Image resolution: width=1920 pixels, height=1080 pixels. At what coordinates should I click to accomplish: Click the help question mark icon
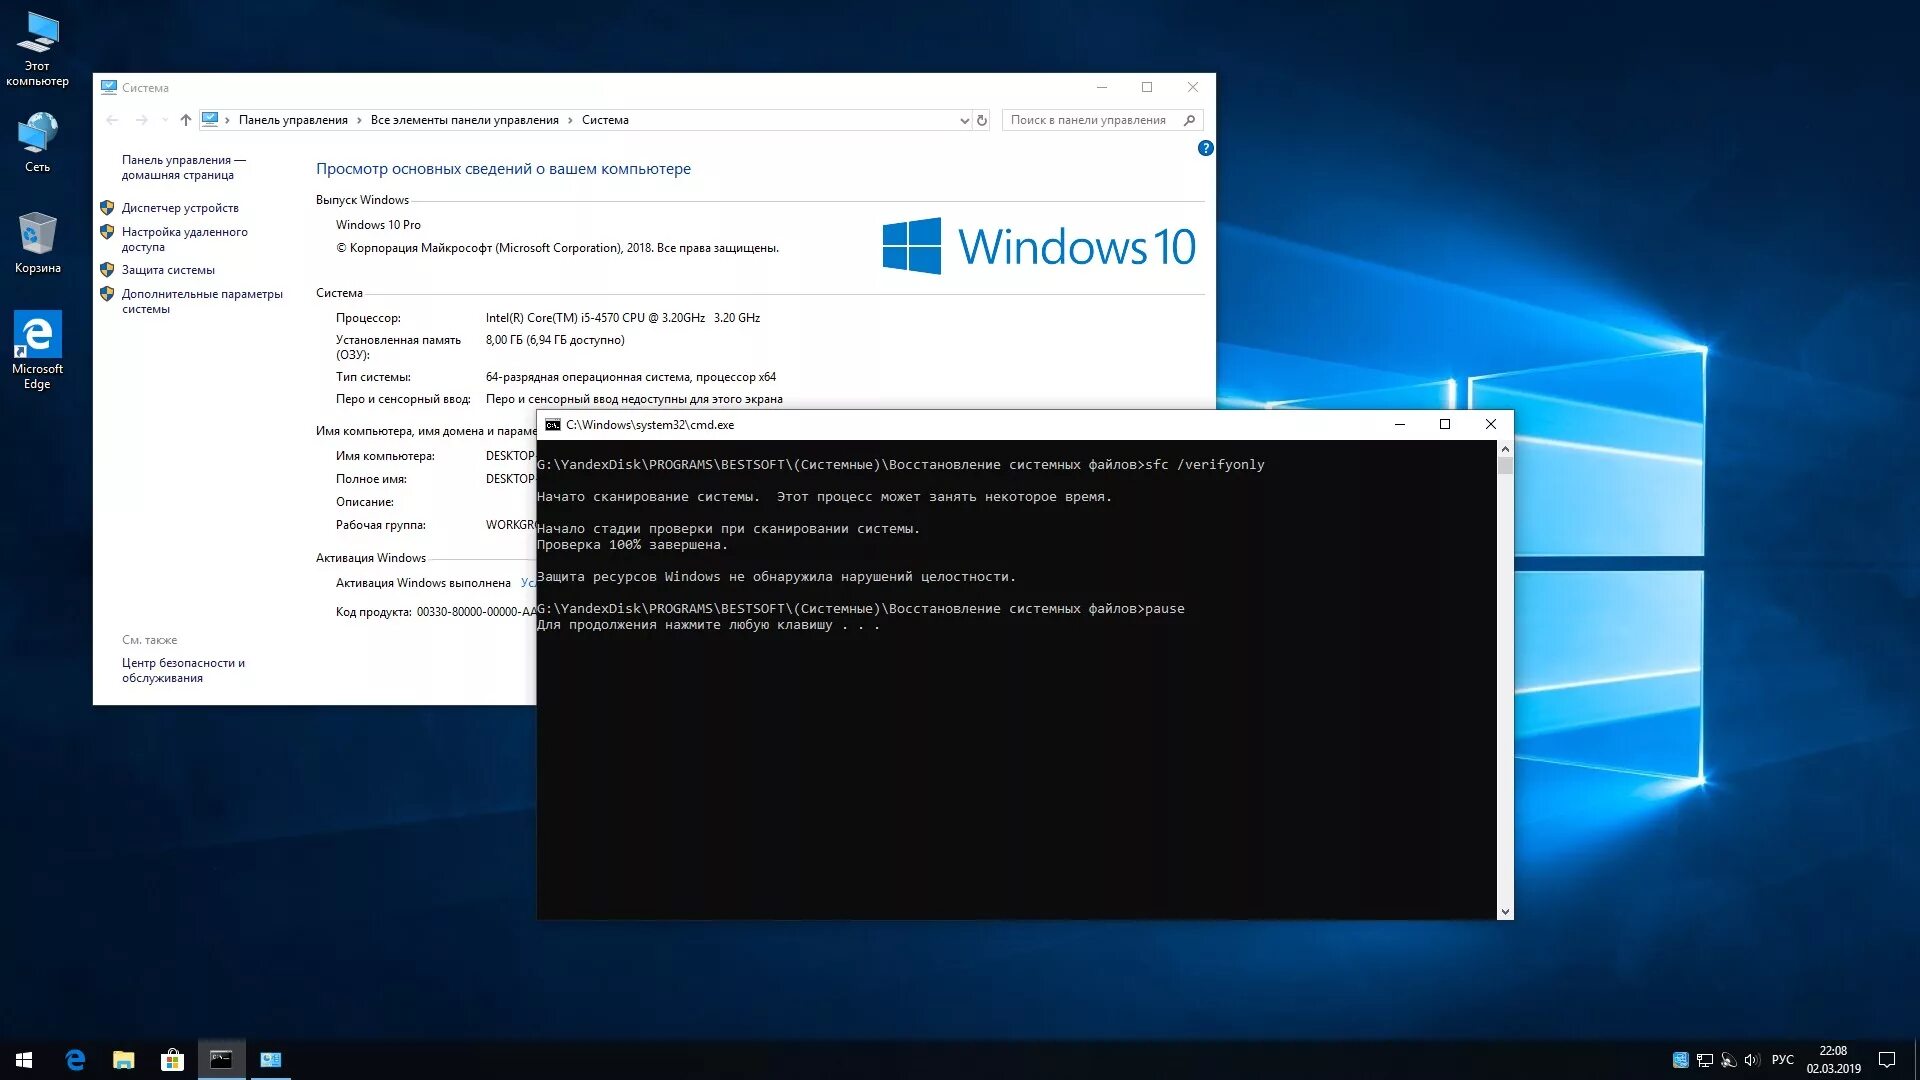click(1205, 148)
